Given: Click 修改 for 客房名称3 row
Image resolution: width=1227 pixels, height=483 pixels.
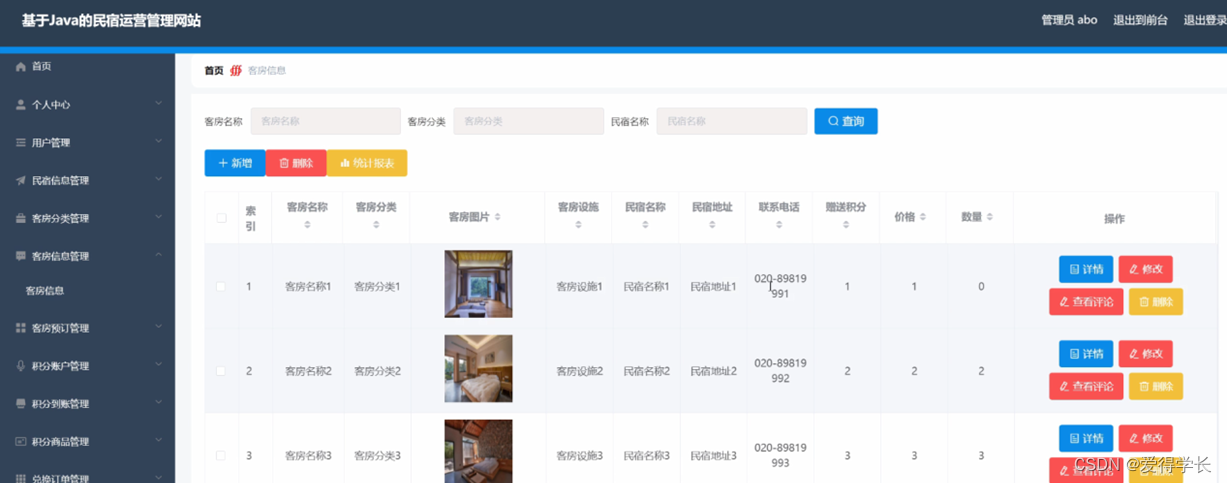Looking at the screenshot, I should point(1146,438).
